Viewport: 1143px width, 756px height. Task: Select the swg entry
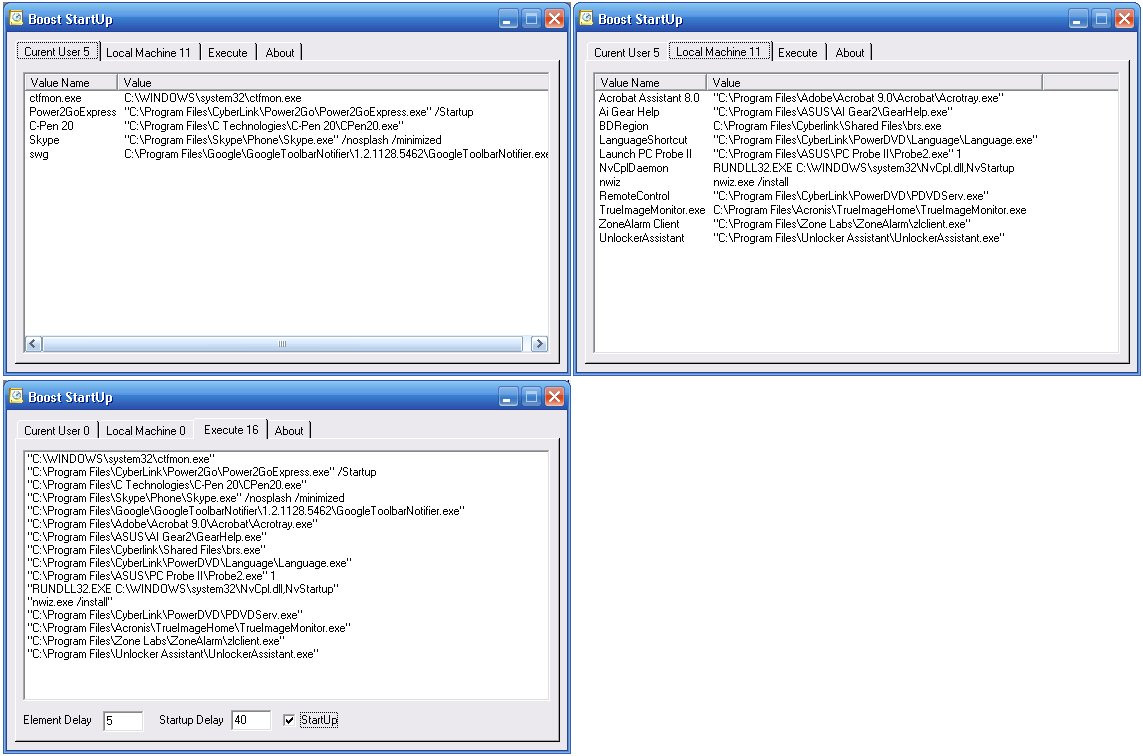coord(286,154)
